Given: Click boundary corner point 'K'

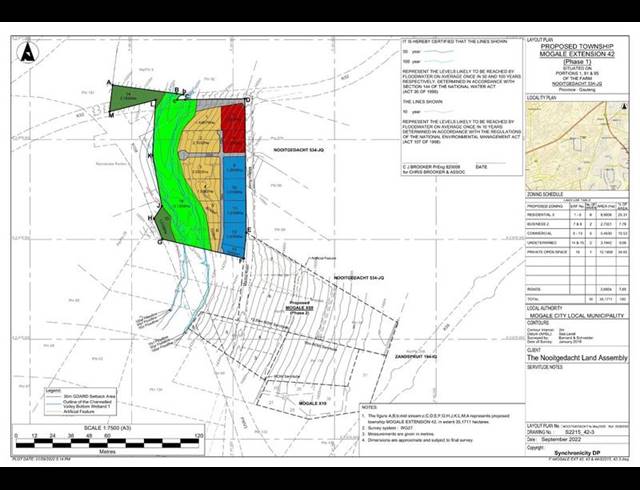Looking at the screenshot, I should pyautogui.click(x=150, y=156).
